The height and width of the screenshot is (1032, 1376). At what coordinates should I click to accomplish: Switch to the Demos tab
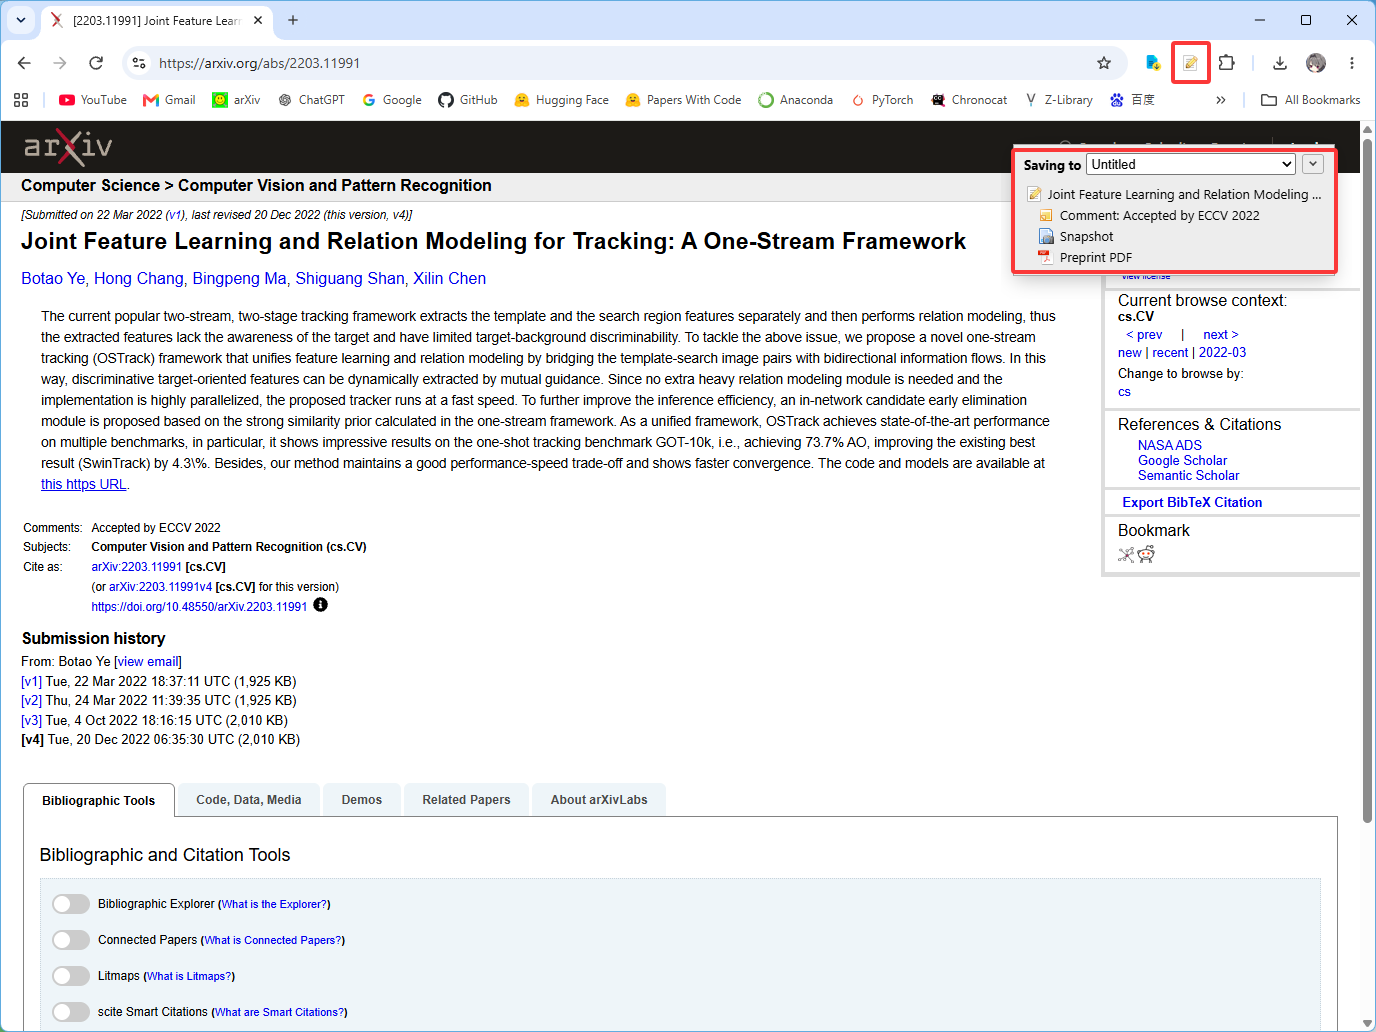click(x=361, y=800)
